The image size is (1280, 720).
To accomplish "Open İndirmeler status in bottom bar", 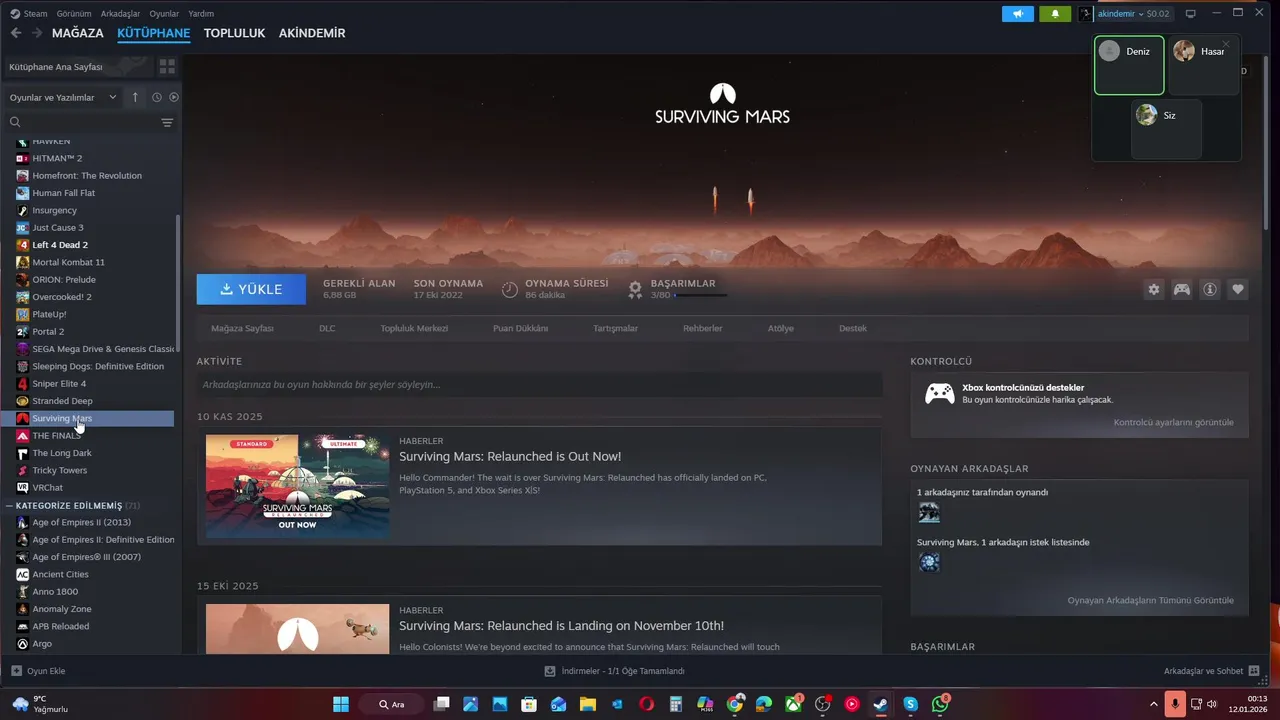I will [x=615, y=671].
